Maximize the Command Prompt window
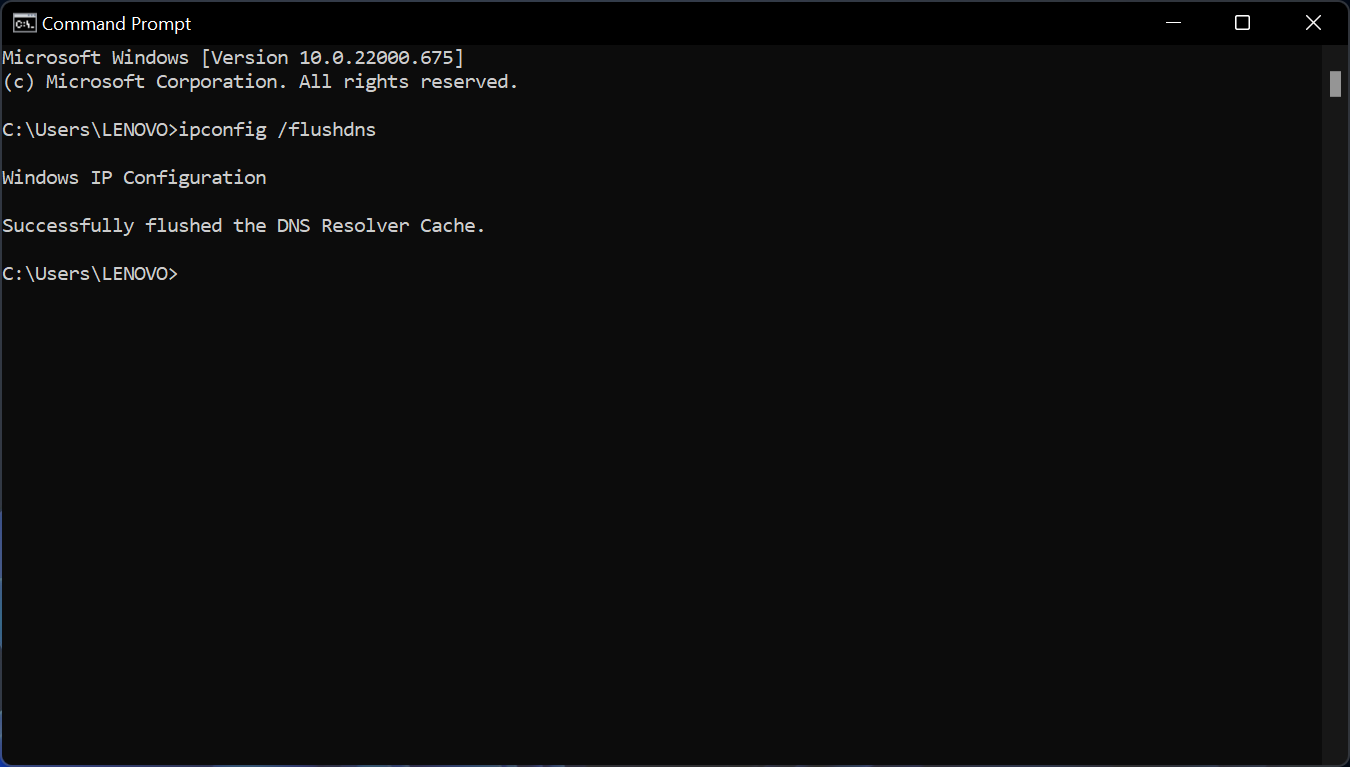The image size is (1350, 767). tap(1242, 23)
